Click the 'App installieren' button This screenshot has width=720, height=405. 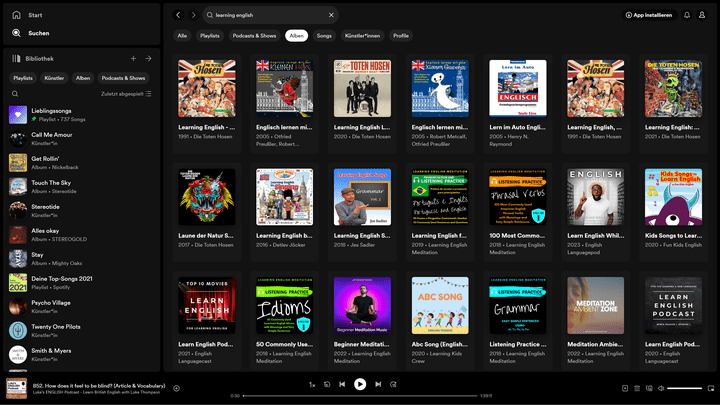648,15
